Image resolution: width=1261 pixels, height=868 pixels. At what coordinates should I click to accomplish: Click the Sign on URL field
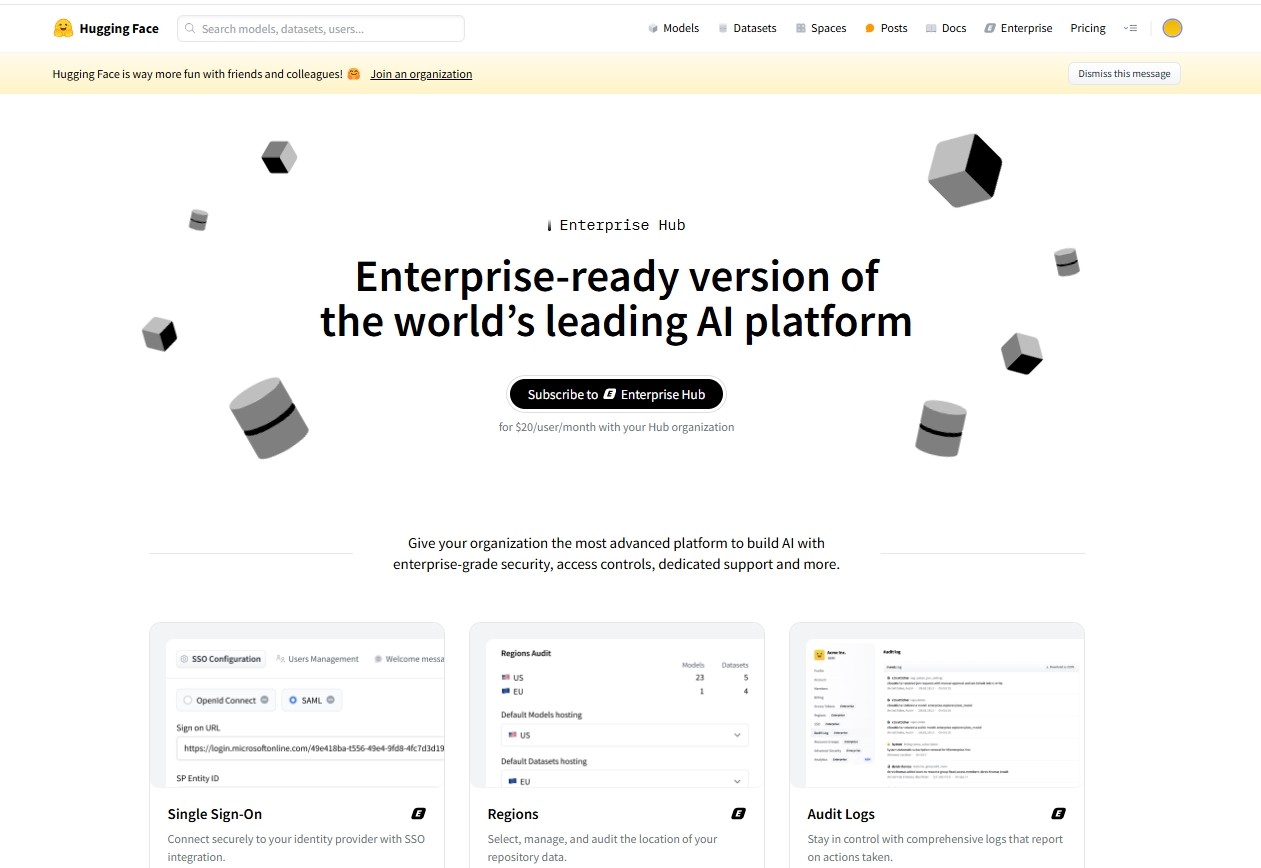click(311, 748)
